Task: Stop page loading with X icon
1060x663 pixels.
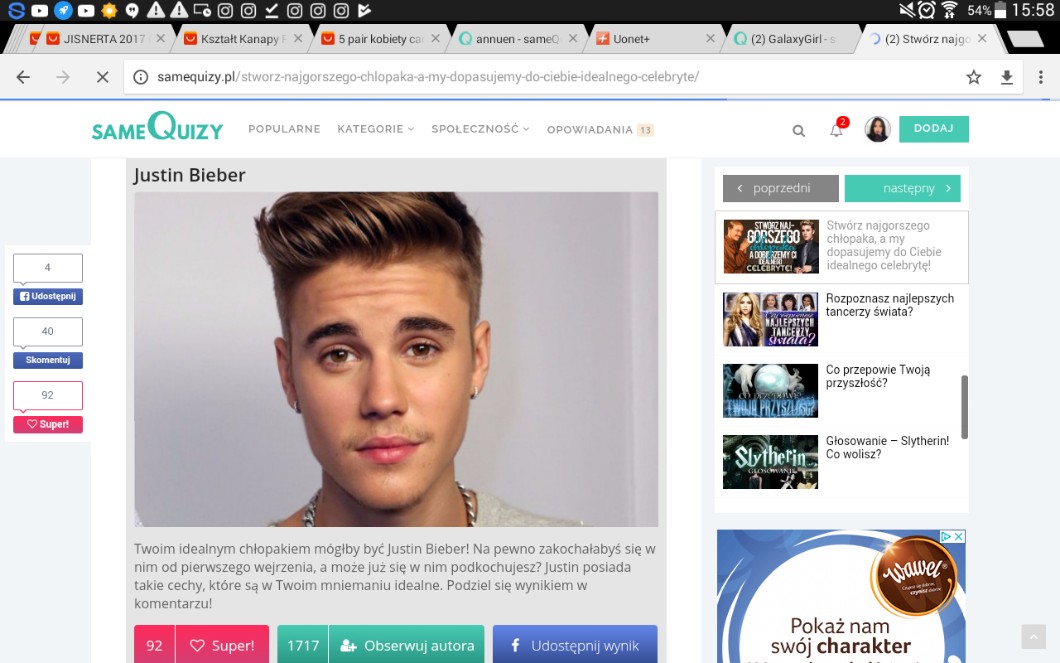Action: (102, 77)
